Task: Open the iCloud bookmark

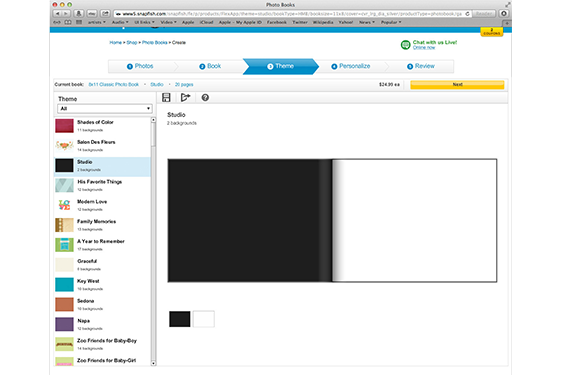Action: coord(206,22)
